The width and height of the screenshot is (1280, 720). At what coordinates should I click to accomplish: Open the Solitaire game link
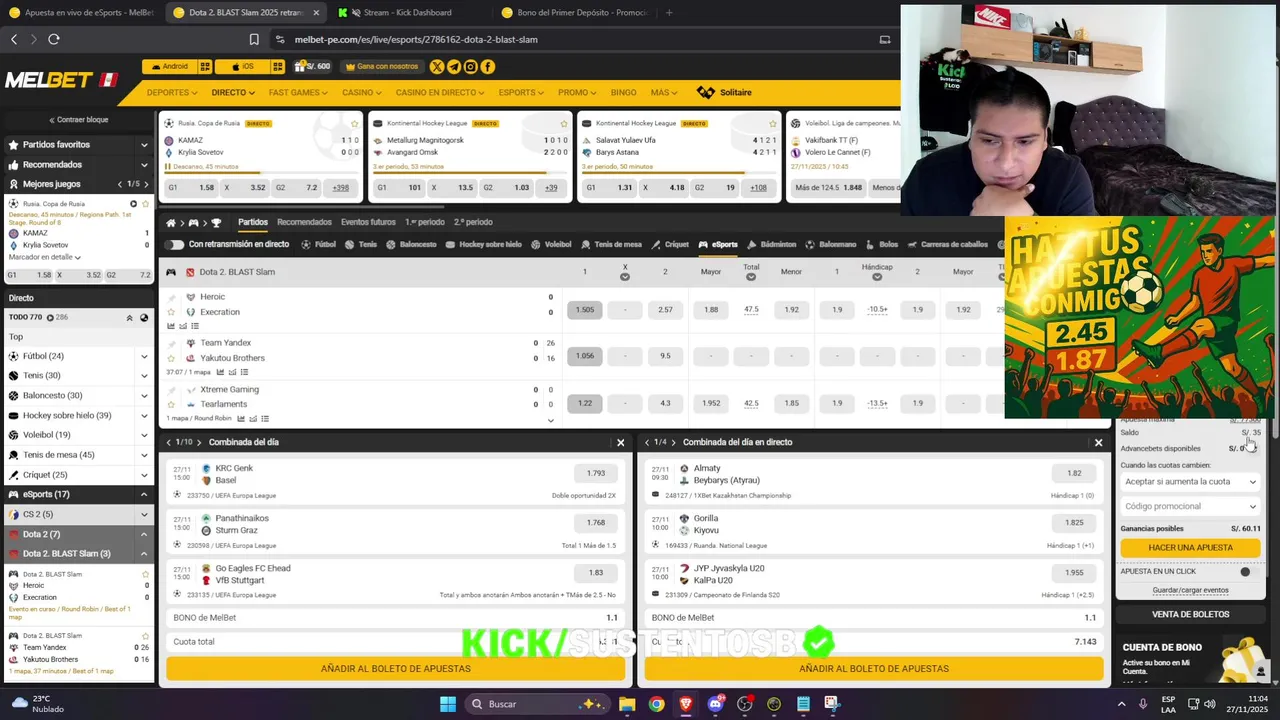pos(725,92)
